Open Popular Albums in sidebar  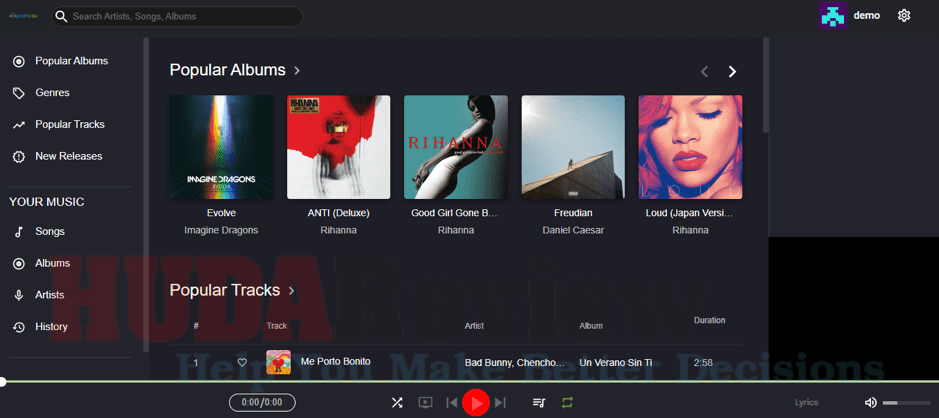point(71,61)
